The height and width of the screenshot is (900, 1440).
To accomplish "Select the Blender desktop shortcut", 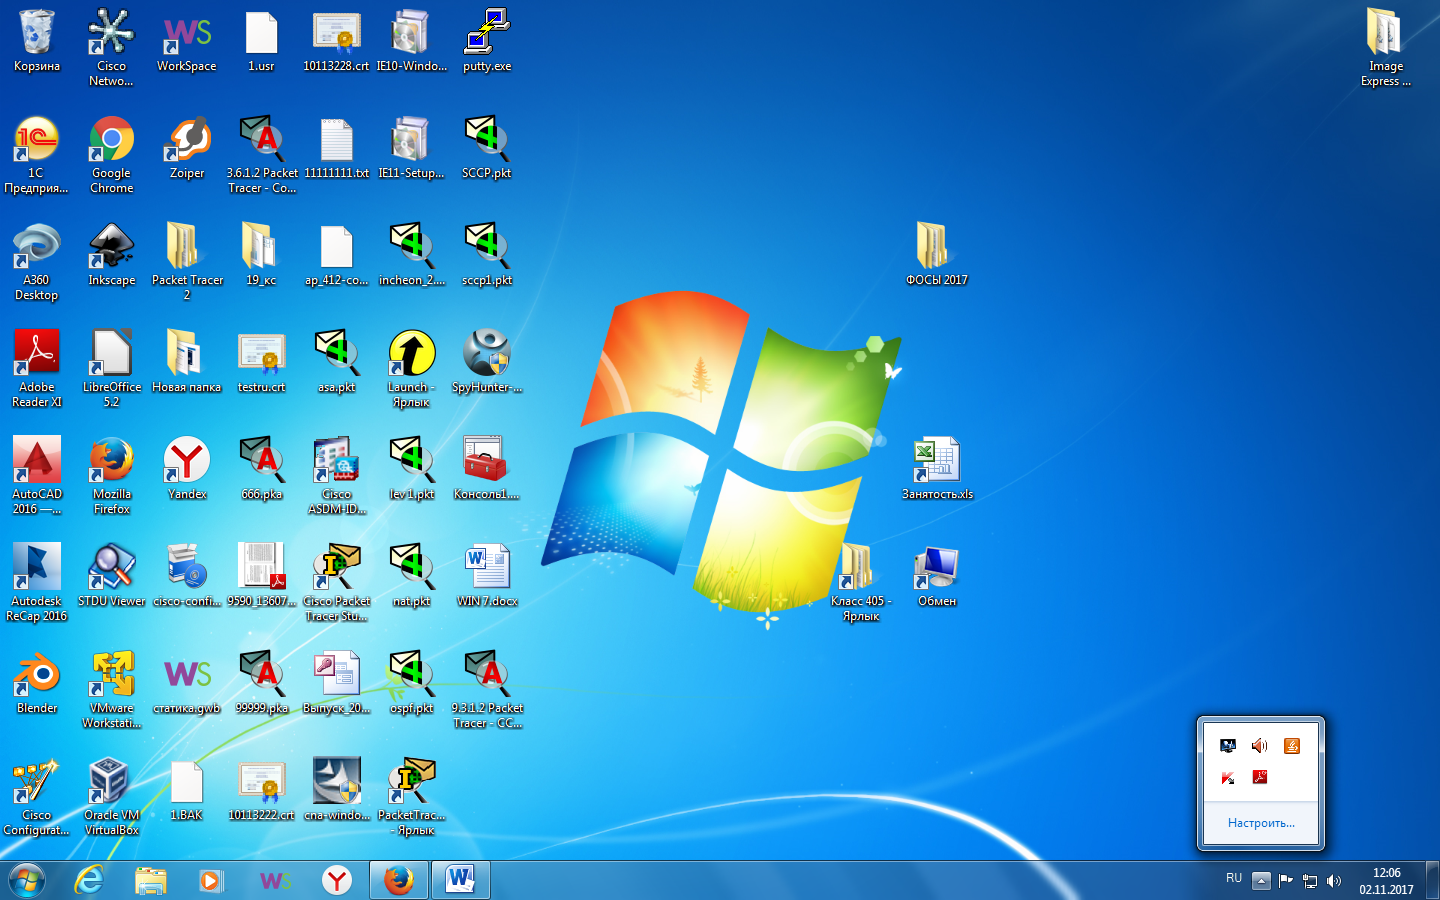I will click(37, 683).
